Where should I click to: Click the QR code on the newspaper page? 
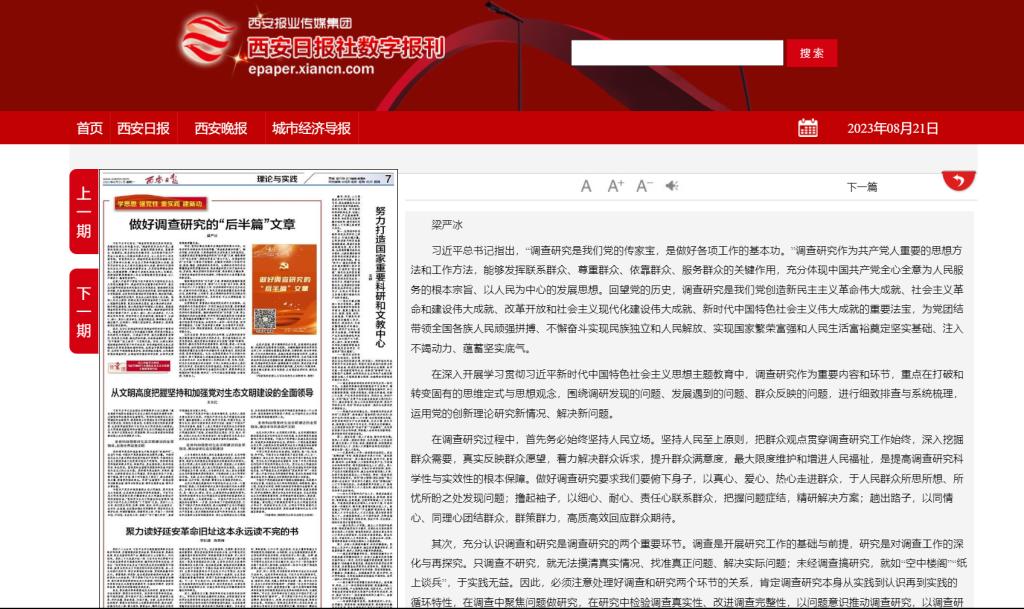coord(265,319)
